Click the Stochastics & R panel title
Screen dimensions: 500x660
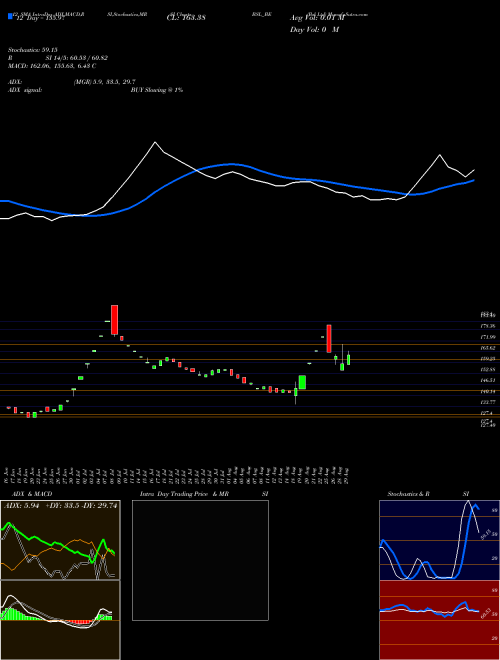[409, 494]
